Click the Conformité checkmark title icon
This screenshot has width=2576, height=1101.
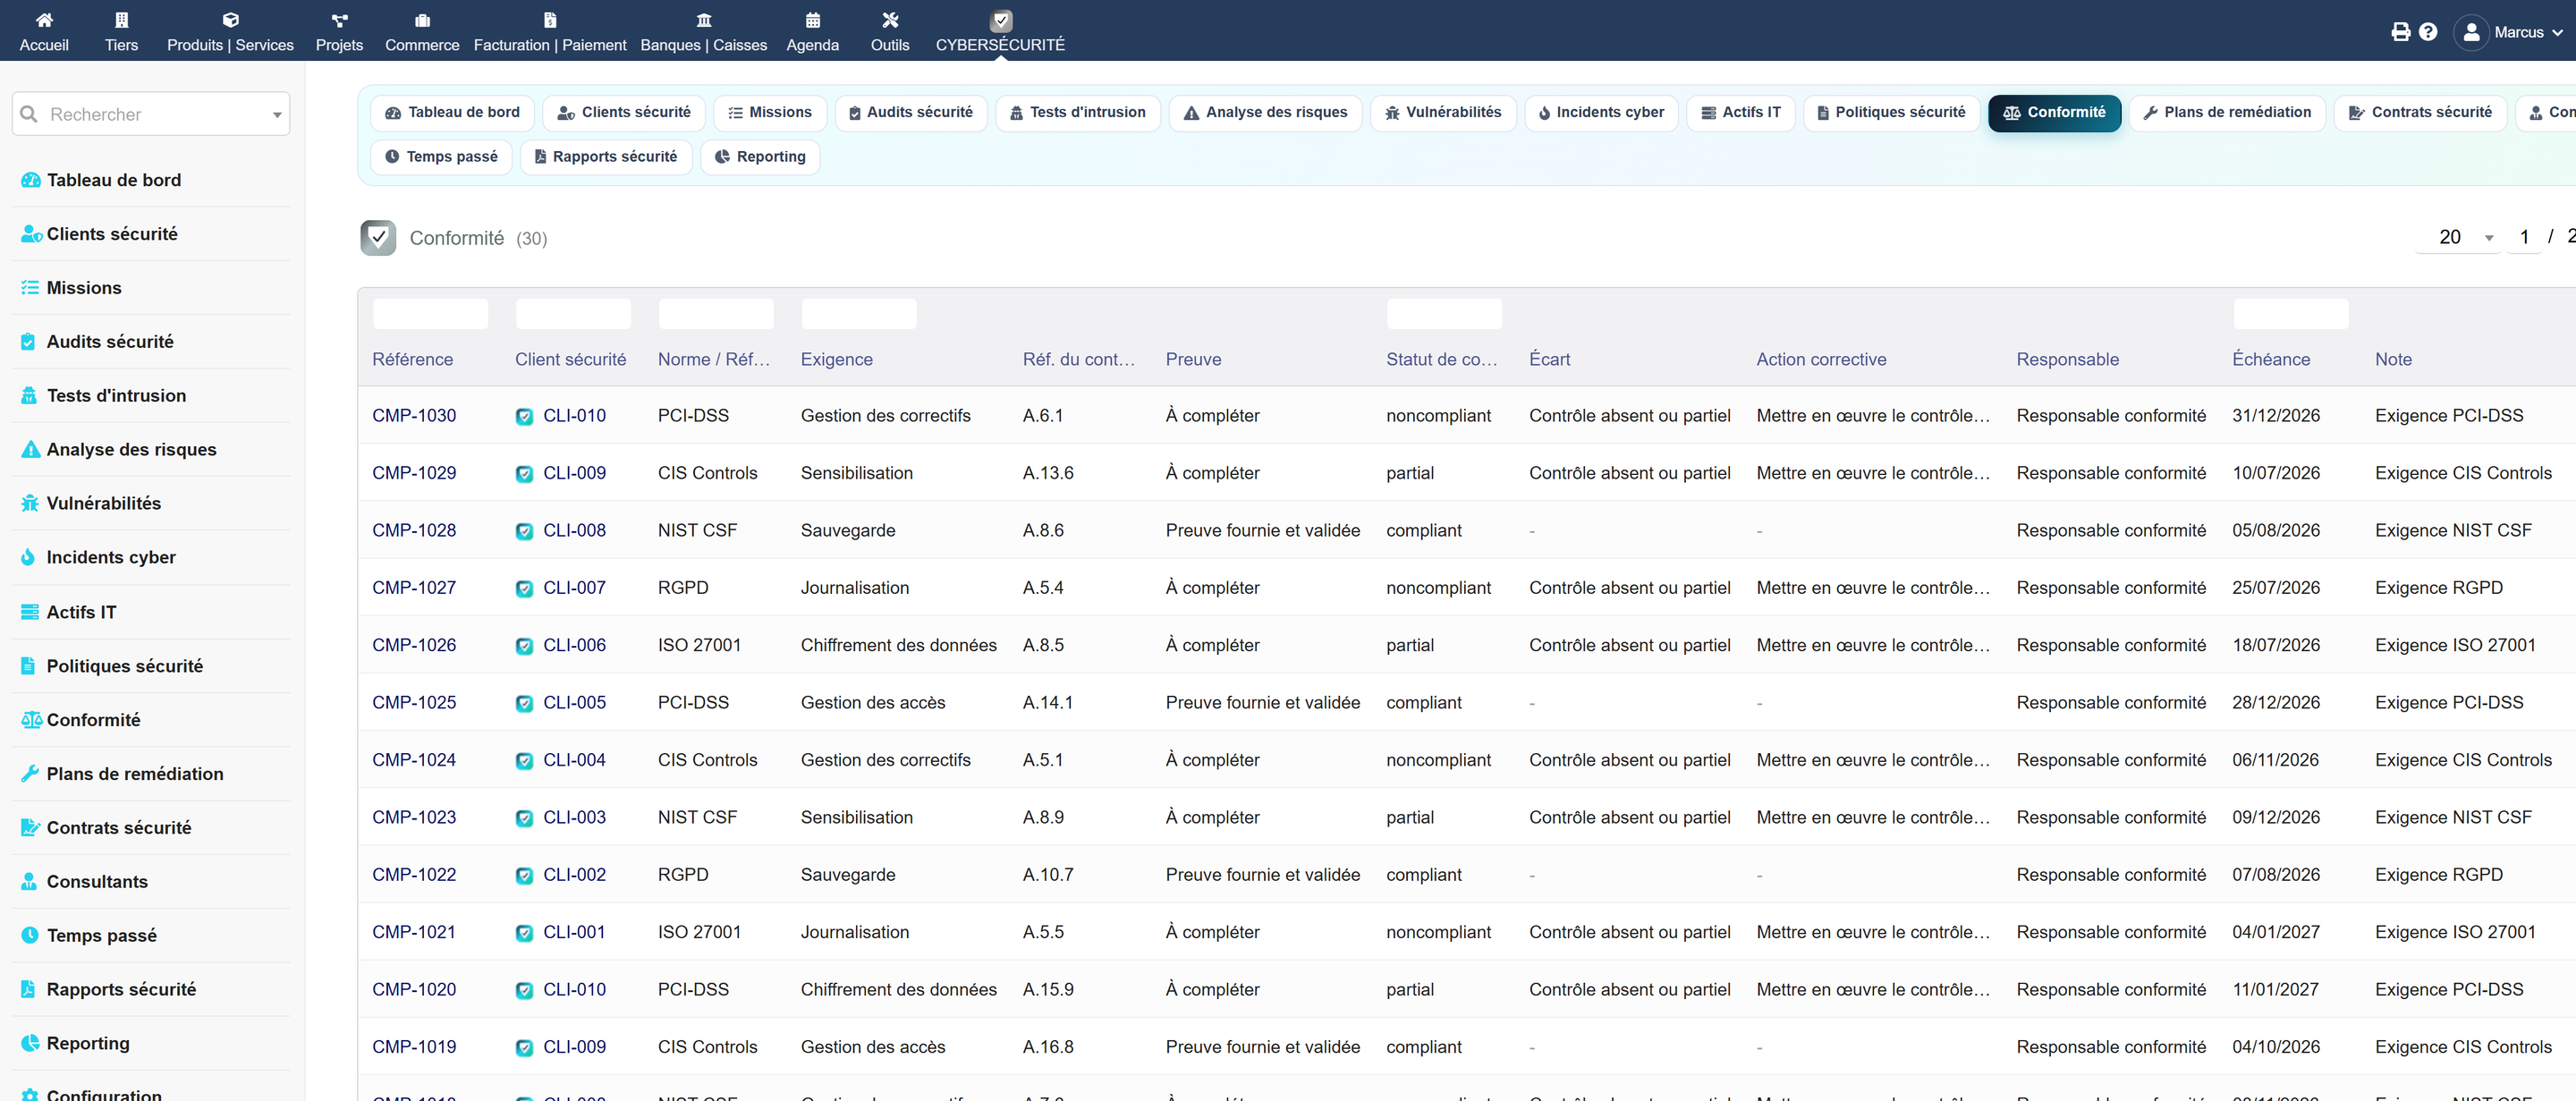378,238
